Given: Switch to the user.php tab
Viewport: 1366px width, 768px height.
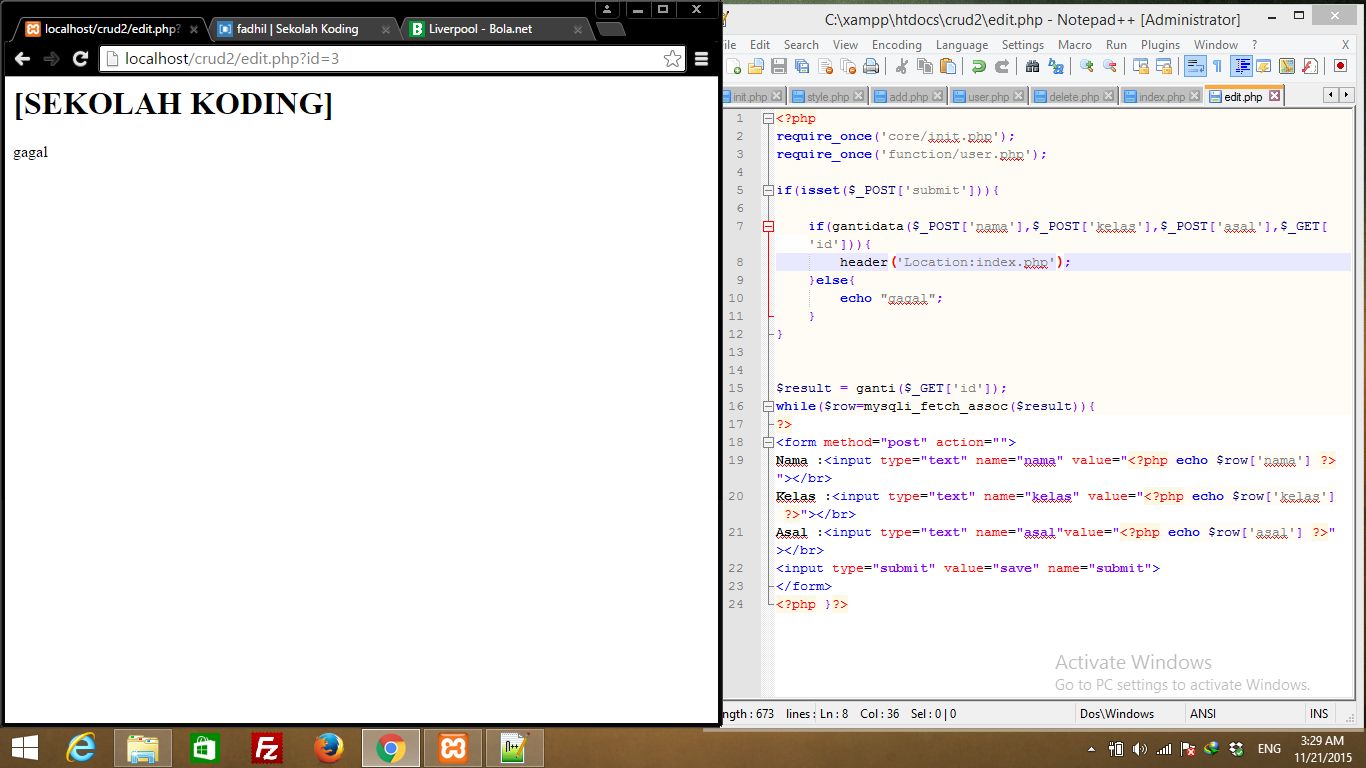Looking at the screenshot, I should click(x=987, y=97).
